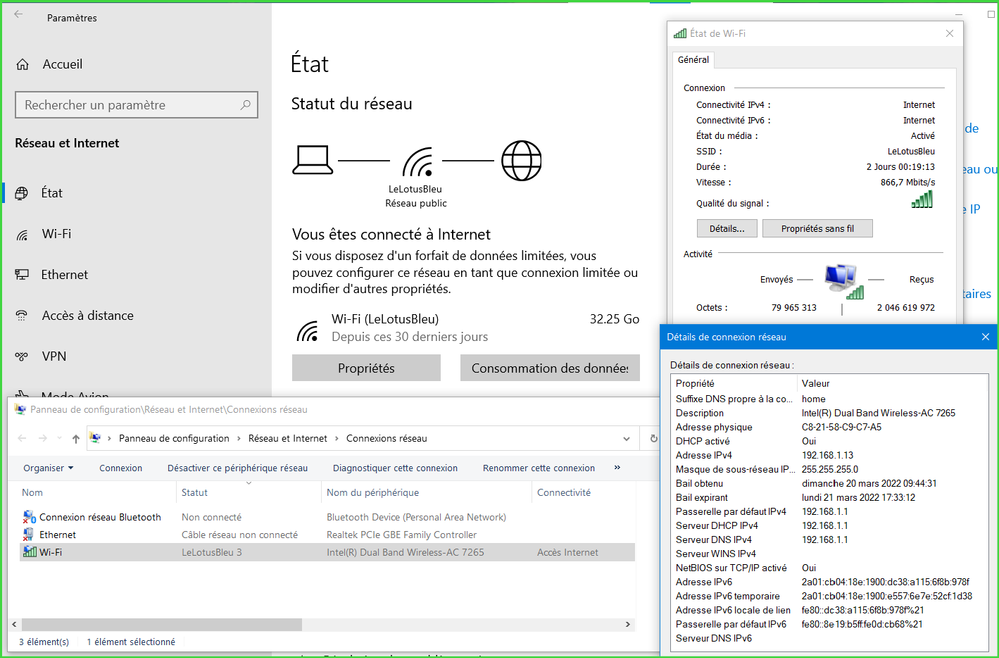Open Consommation des données
The width and height of the screenshot is (999, 658).
(x=549, y=368)
